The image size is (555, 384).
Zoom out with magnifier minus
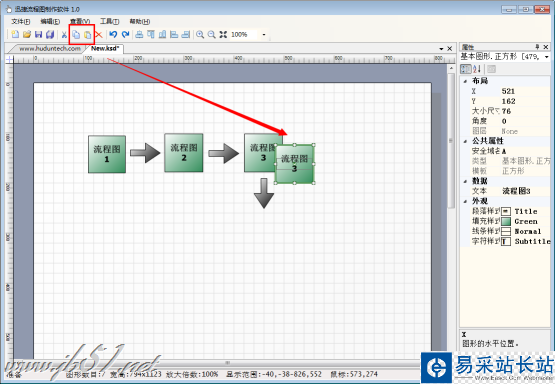211,34
